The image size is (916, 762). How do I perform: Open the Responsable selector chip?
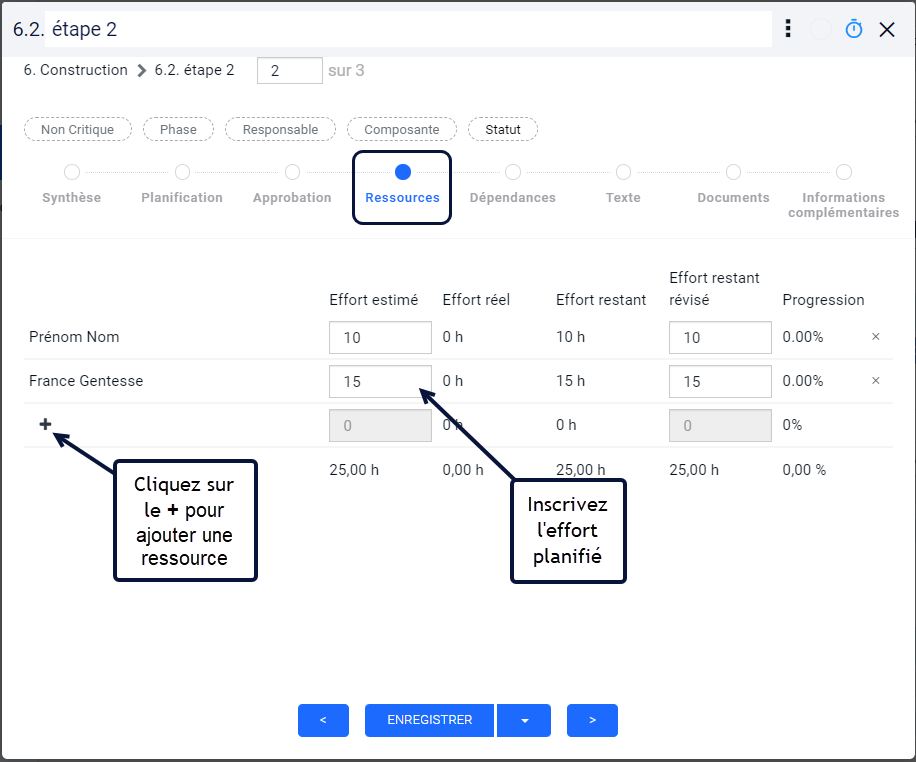pyautogui.click(x=280, y=129)
